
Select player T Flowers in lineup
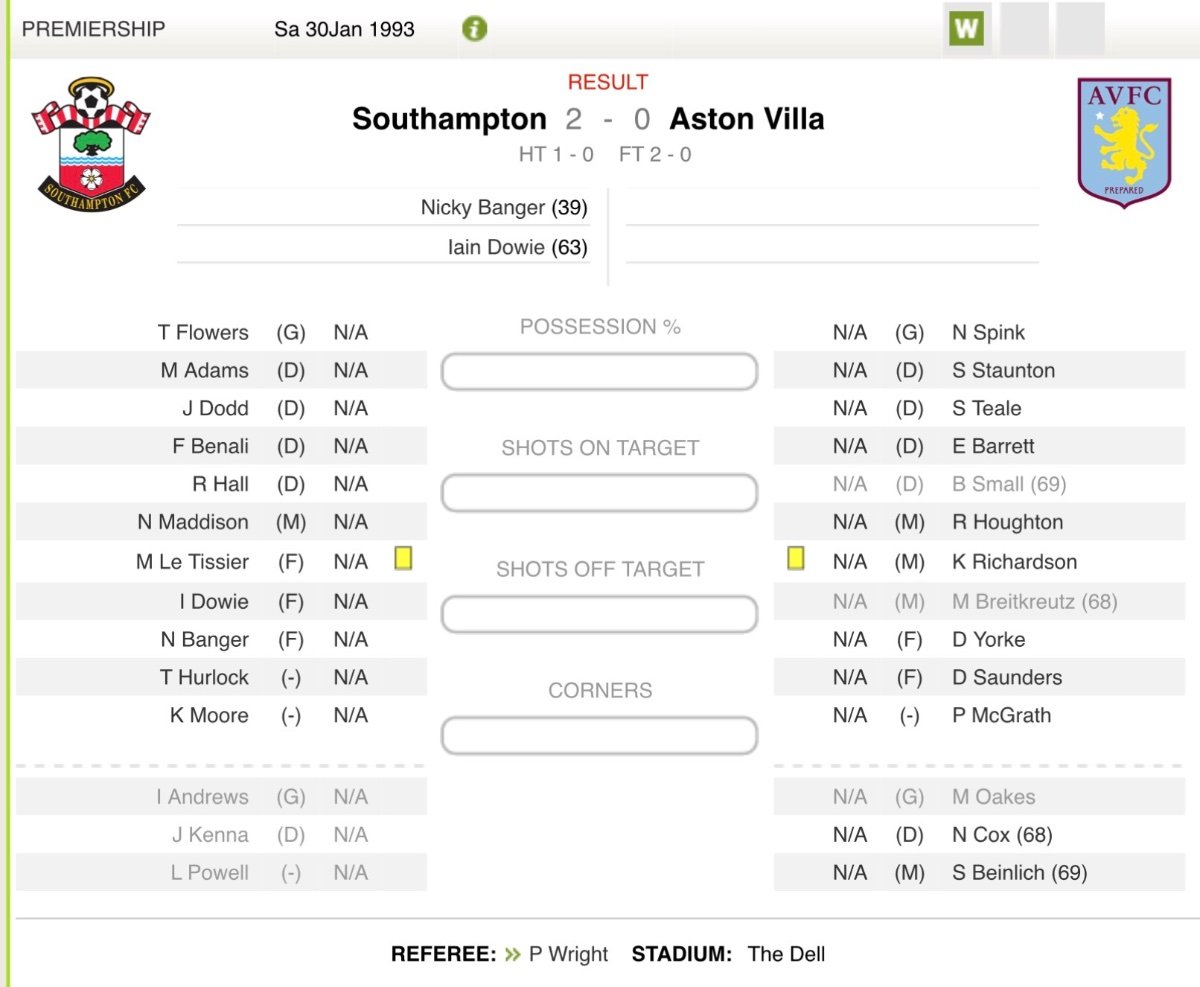point(203,333)
